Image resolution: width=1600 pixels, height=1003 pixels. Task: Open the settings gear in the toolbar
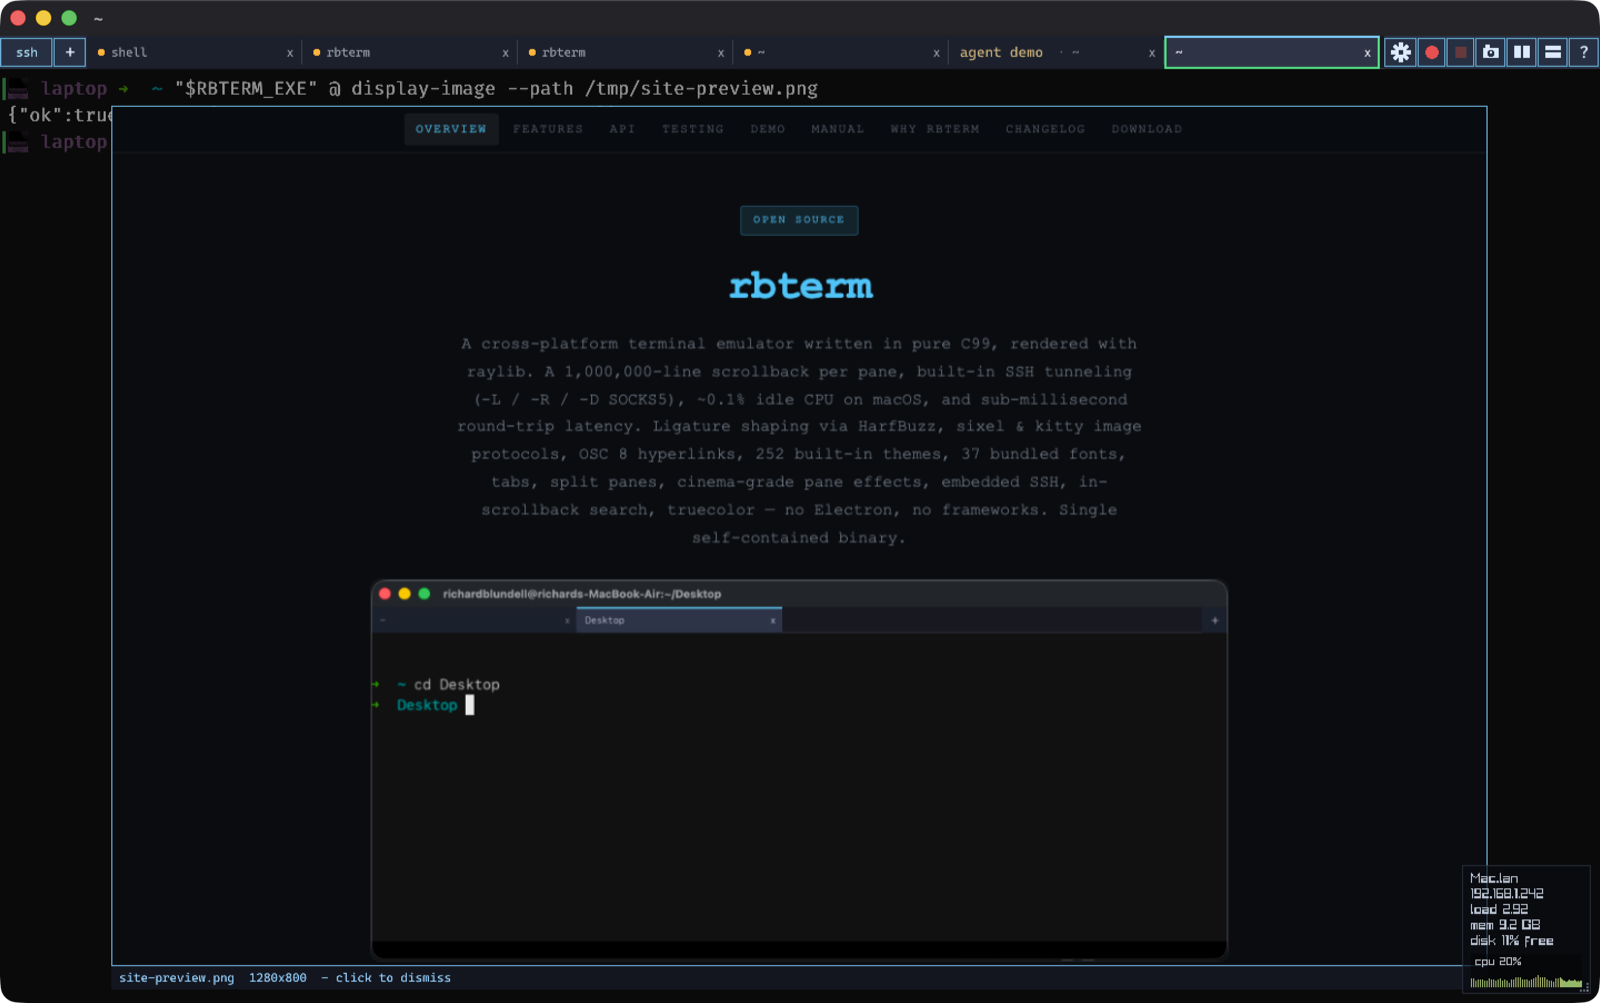1401,52
